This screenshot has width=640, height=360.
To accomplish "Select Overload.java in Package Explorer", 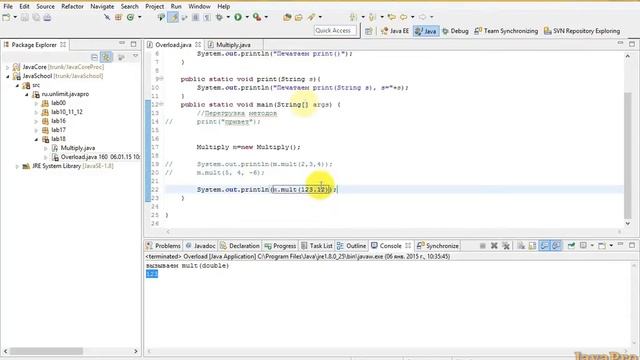I will pos(96,157).
